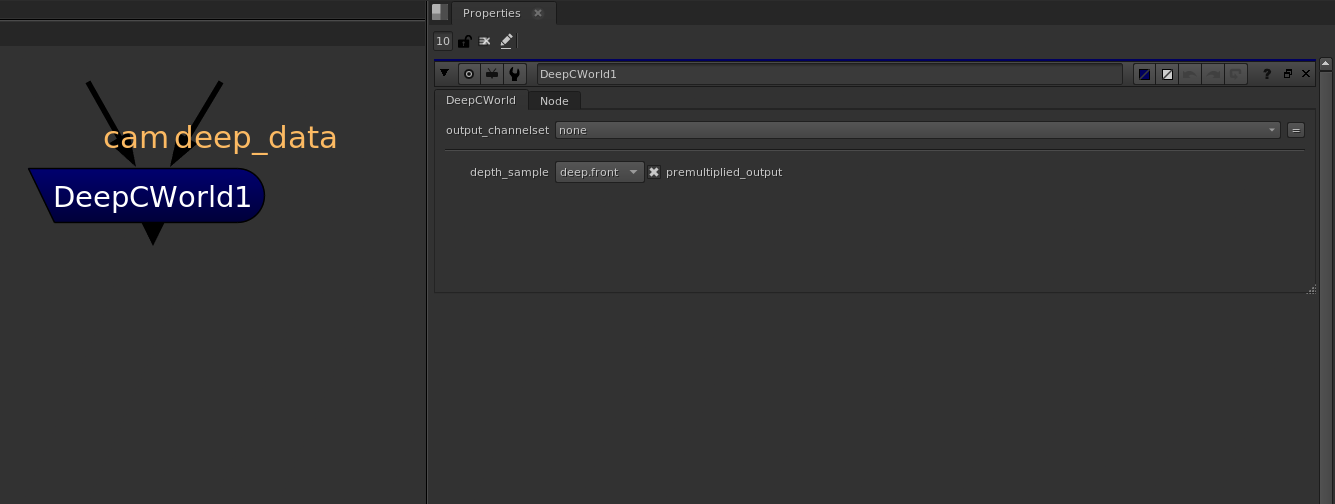Select the DeepCWorld tab
Screen dimensions: 1335x504
481,100
